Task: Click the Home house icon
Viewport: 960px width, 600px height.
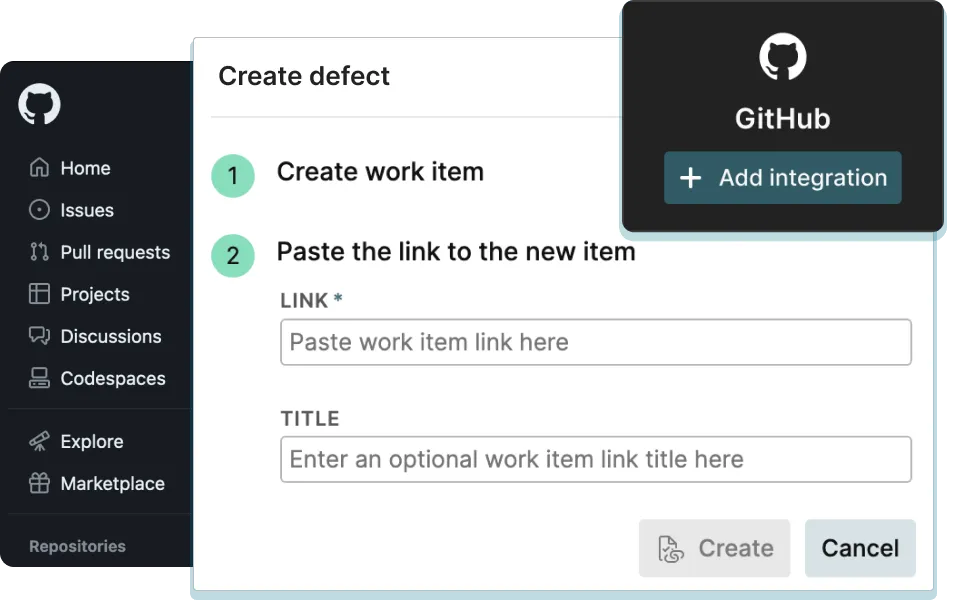Action: (39, 168)
